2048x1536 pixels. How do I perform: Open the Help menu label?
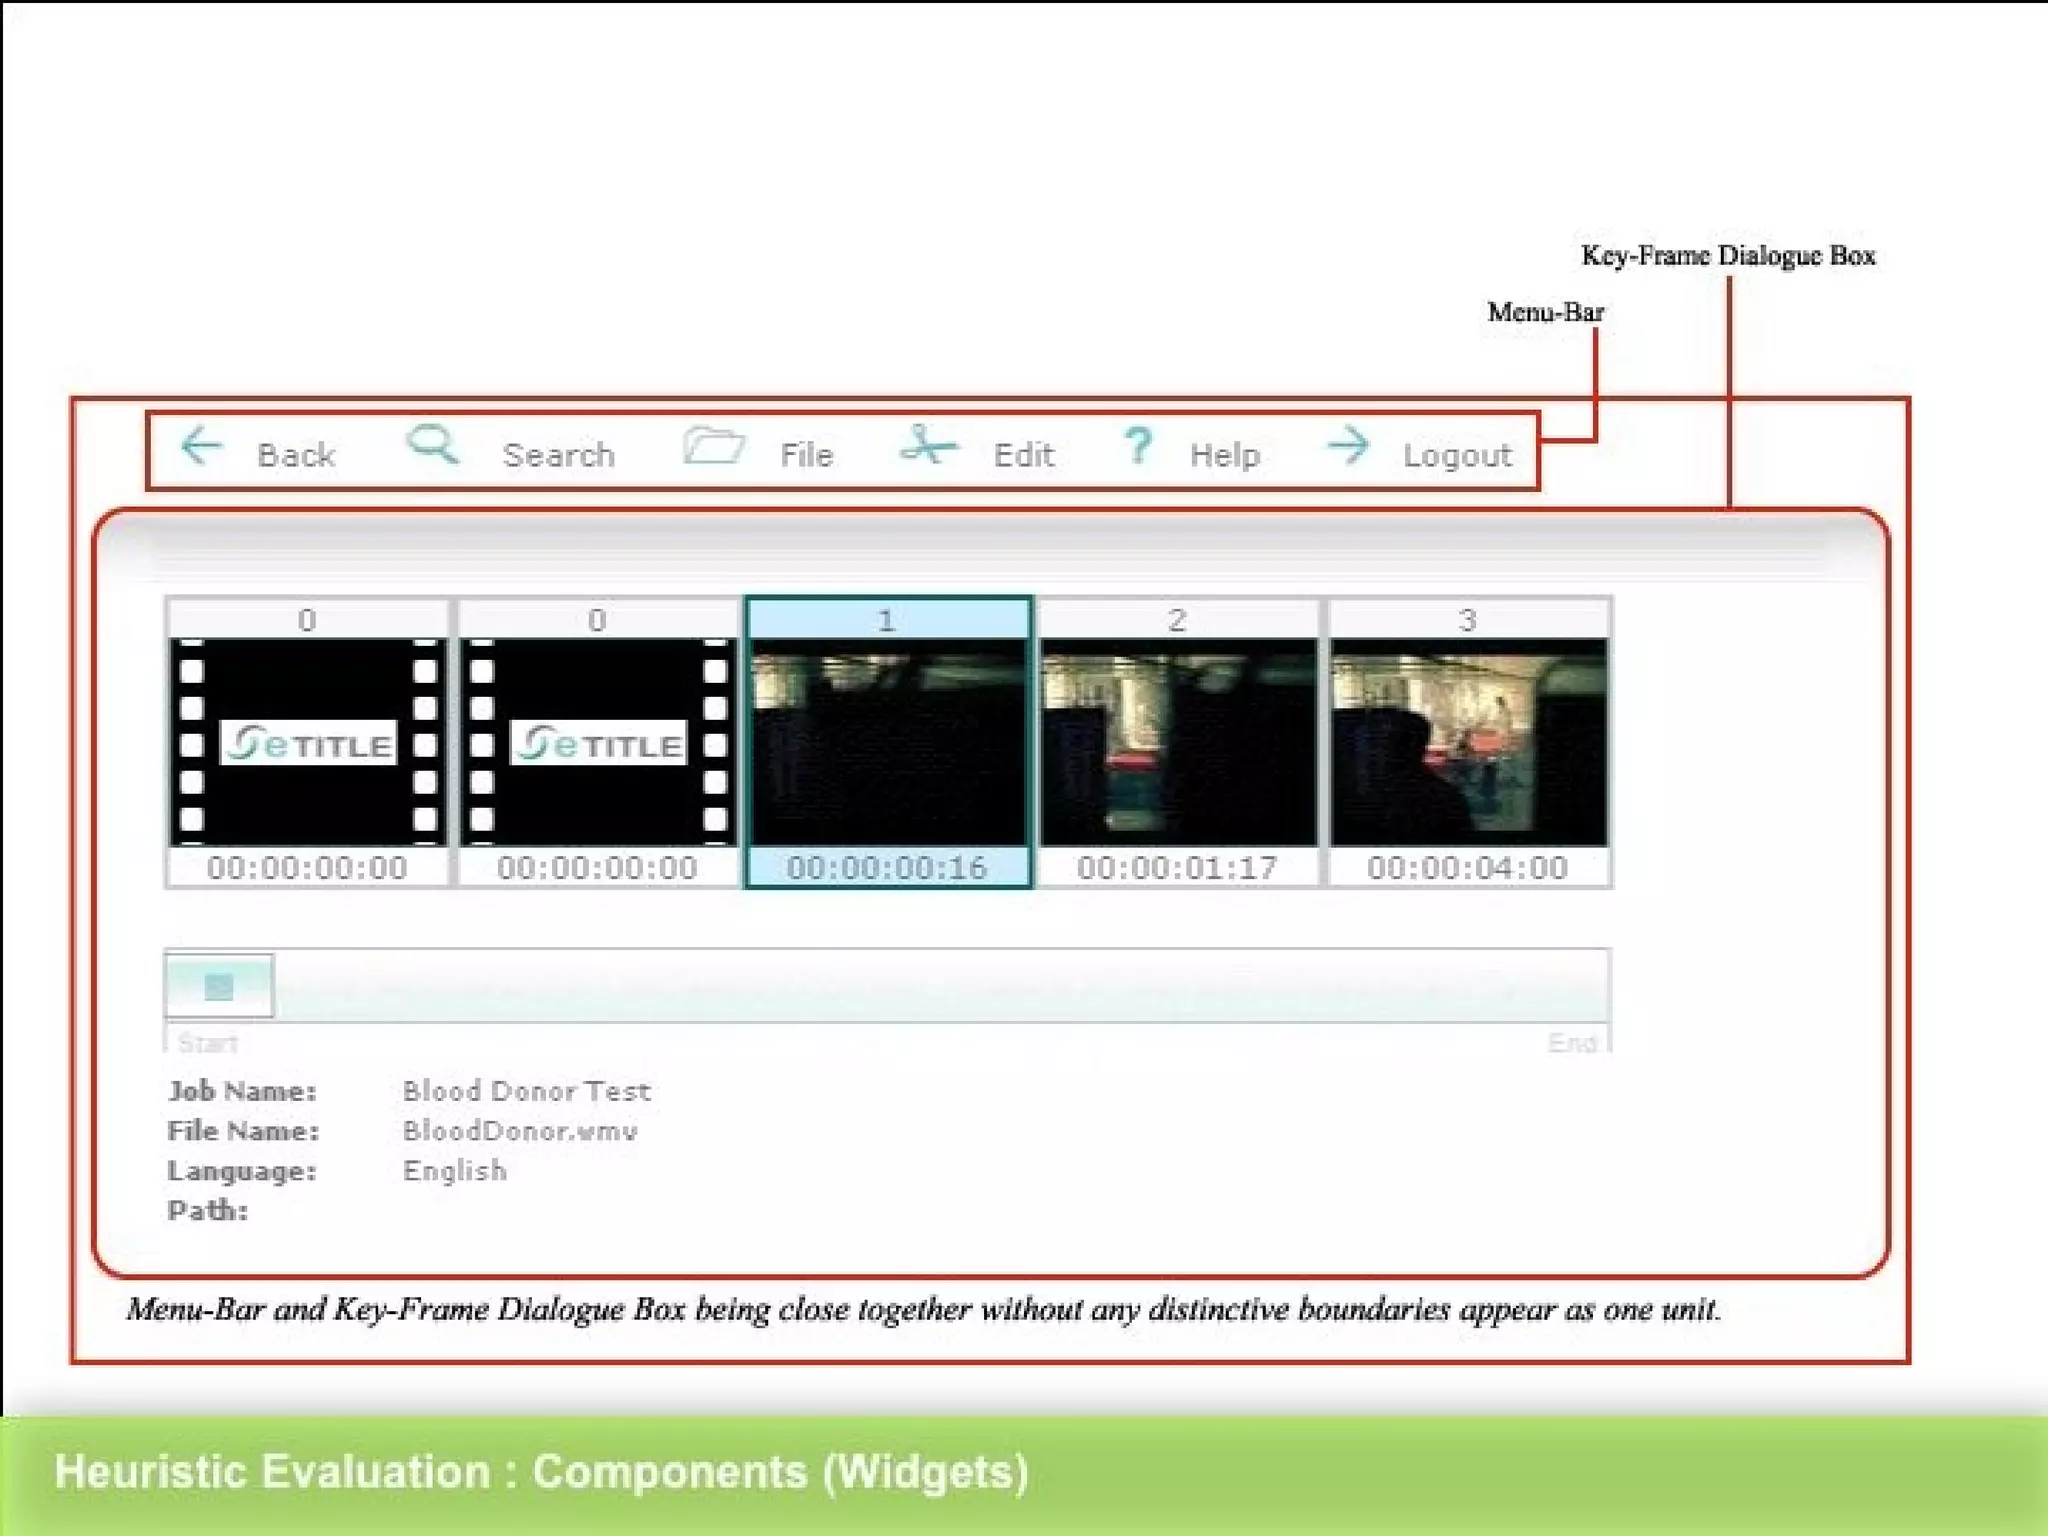pos(1224,455)
